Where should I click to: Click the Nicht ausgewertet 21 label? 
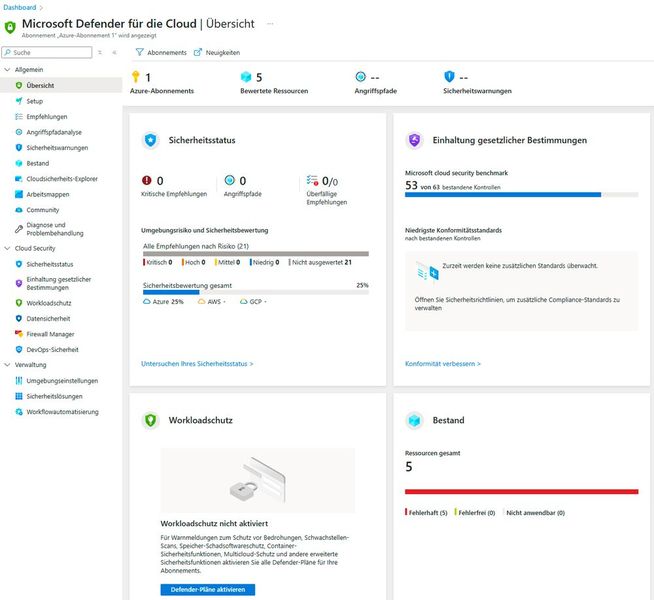point(320,262)
